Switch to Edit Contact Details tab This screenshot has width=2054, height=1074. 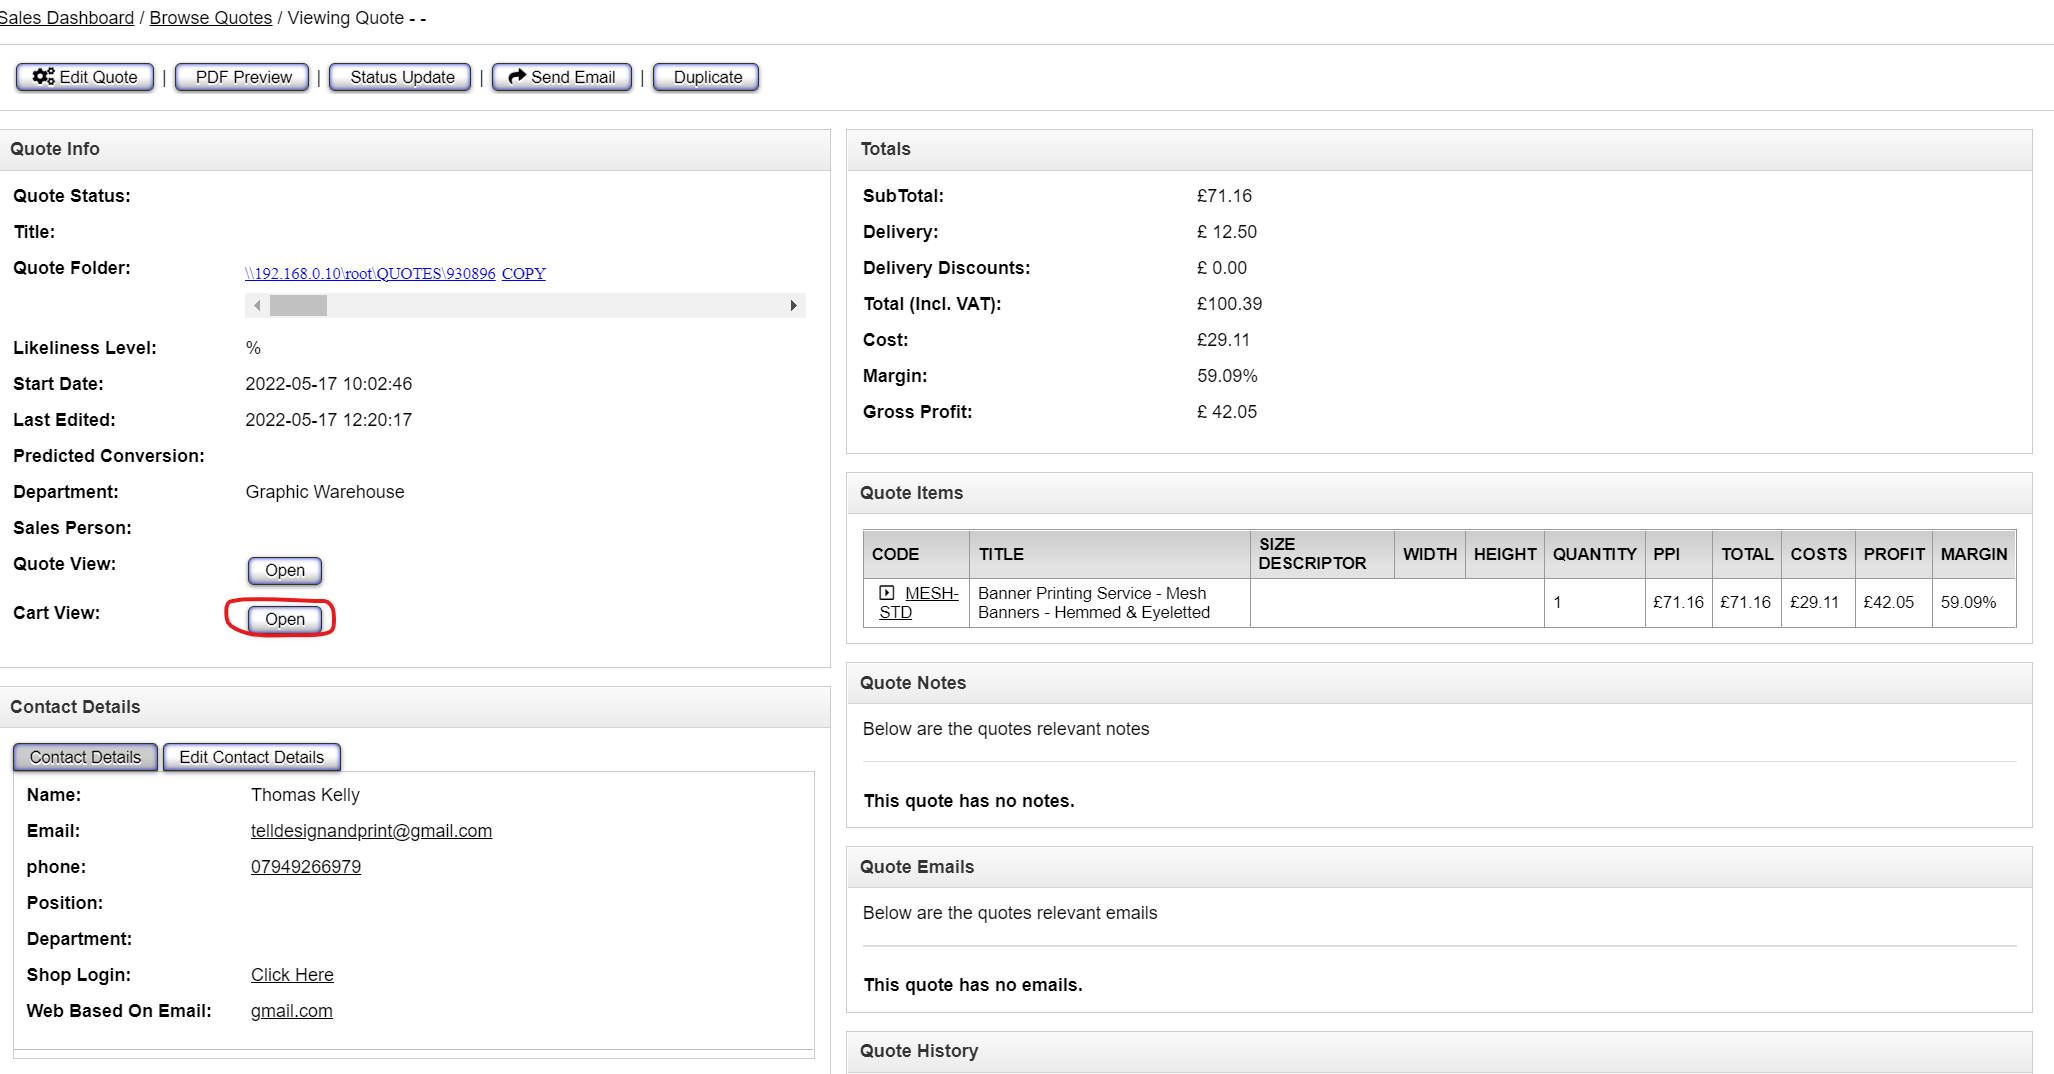(252, 757)
